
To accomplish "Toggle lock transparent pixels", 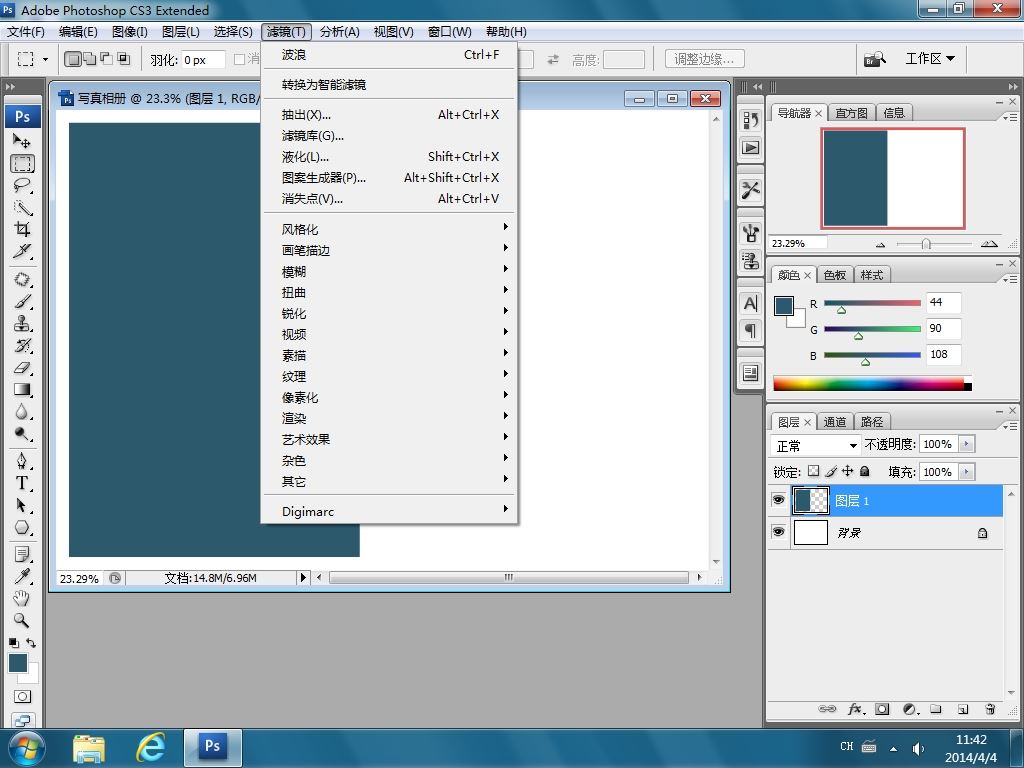I will click(x=813, y=472).
